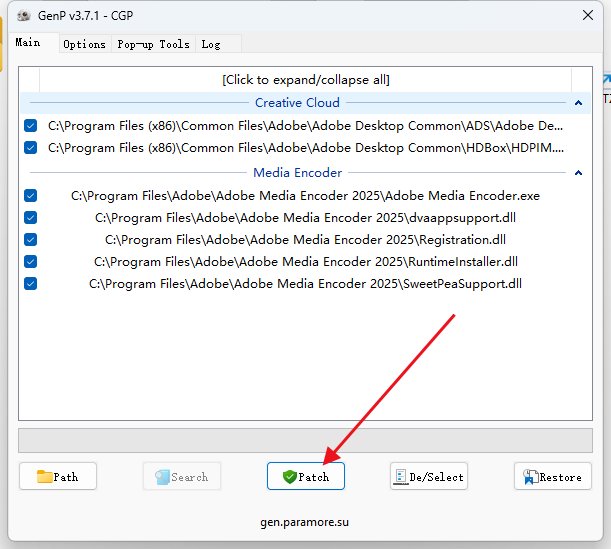Click the magnifier icon on Search
Image resolution: width=611 pixels, height=549 pixels.
[162, 477]
